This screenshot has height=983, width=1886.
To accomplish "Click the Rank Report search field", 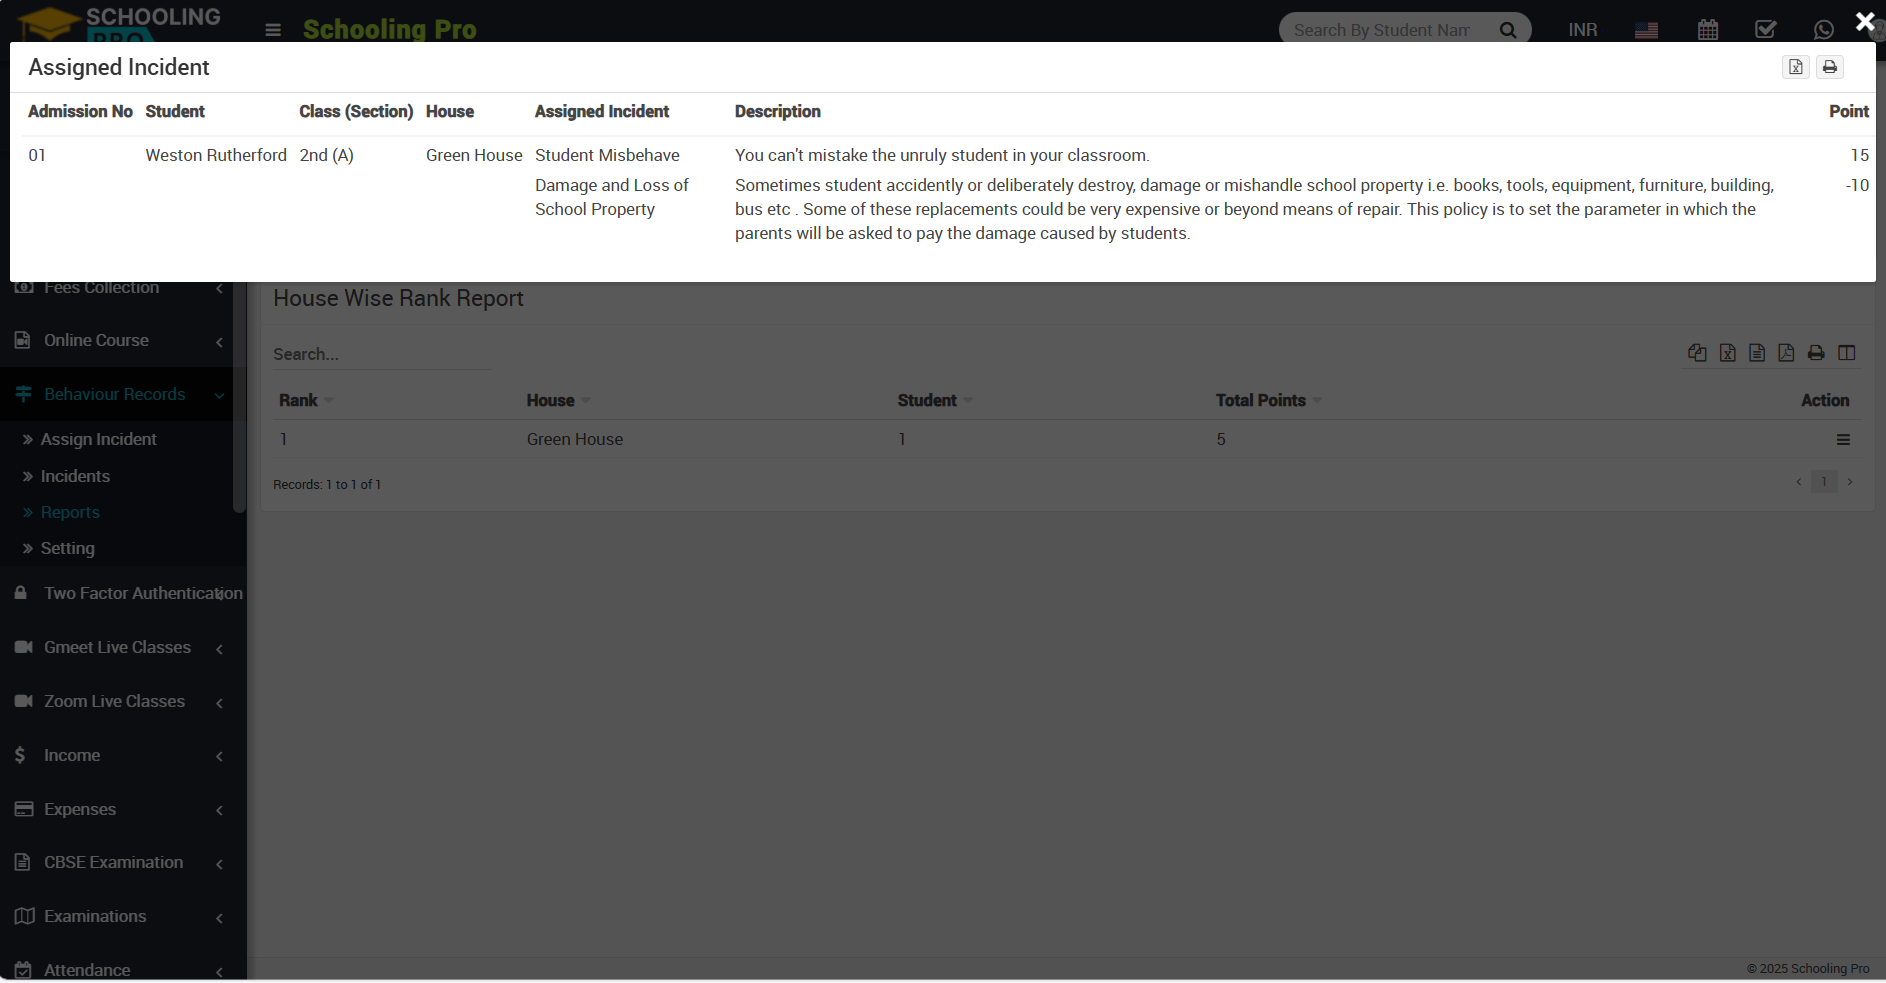I will (x=381, y=354).
